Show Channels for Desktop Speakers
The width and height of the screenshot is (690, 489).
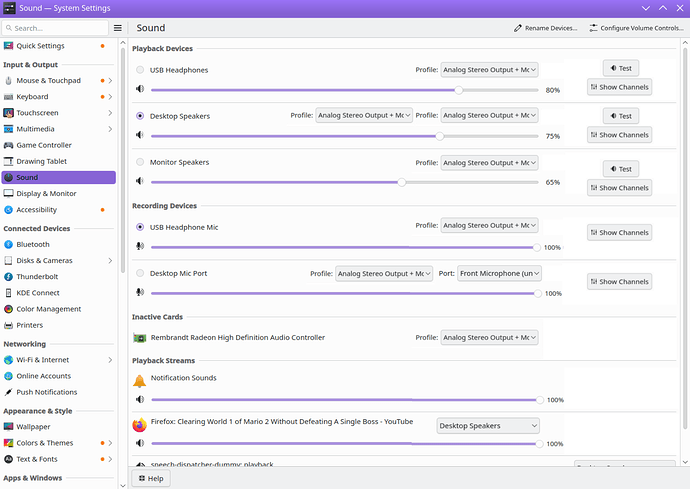coord(619,135)
